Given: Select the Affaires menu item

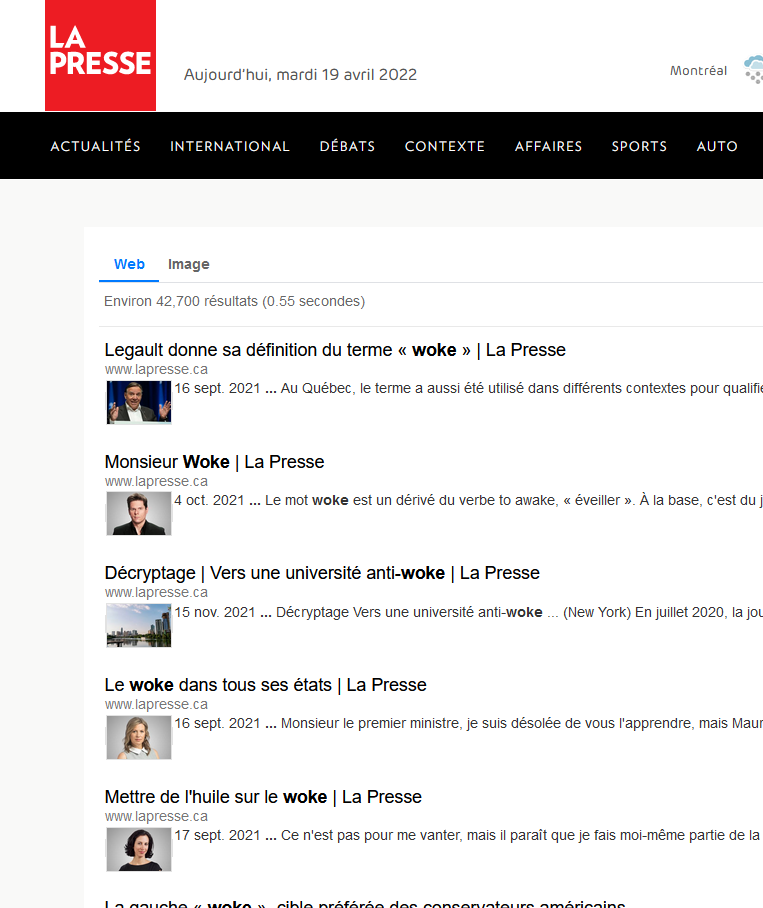Looking at the screenshot, I should click(548, 146).
